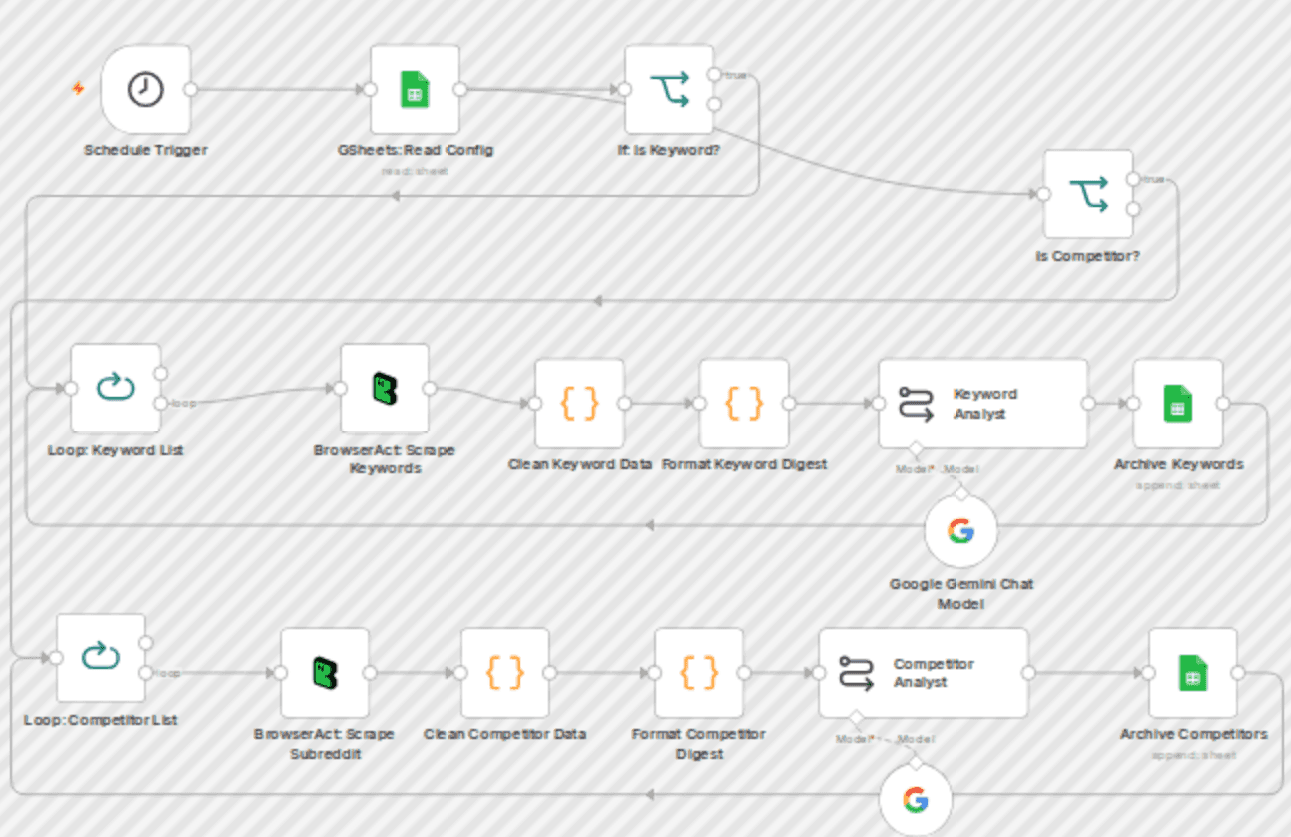
Task: Click the false output handle of Is Competitor?
Action: (x=1133, y=209)
